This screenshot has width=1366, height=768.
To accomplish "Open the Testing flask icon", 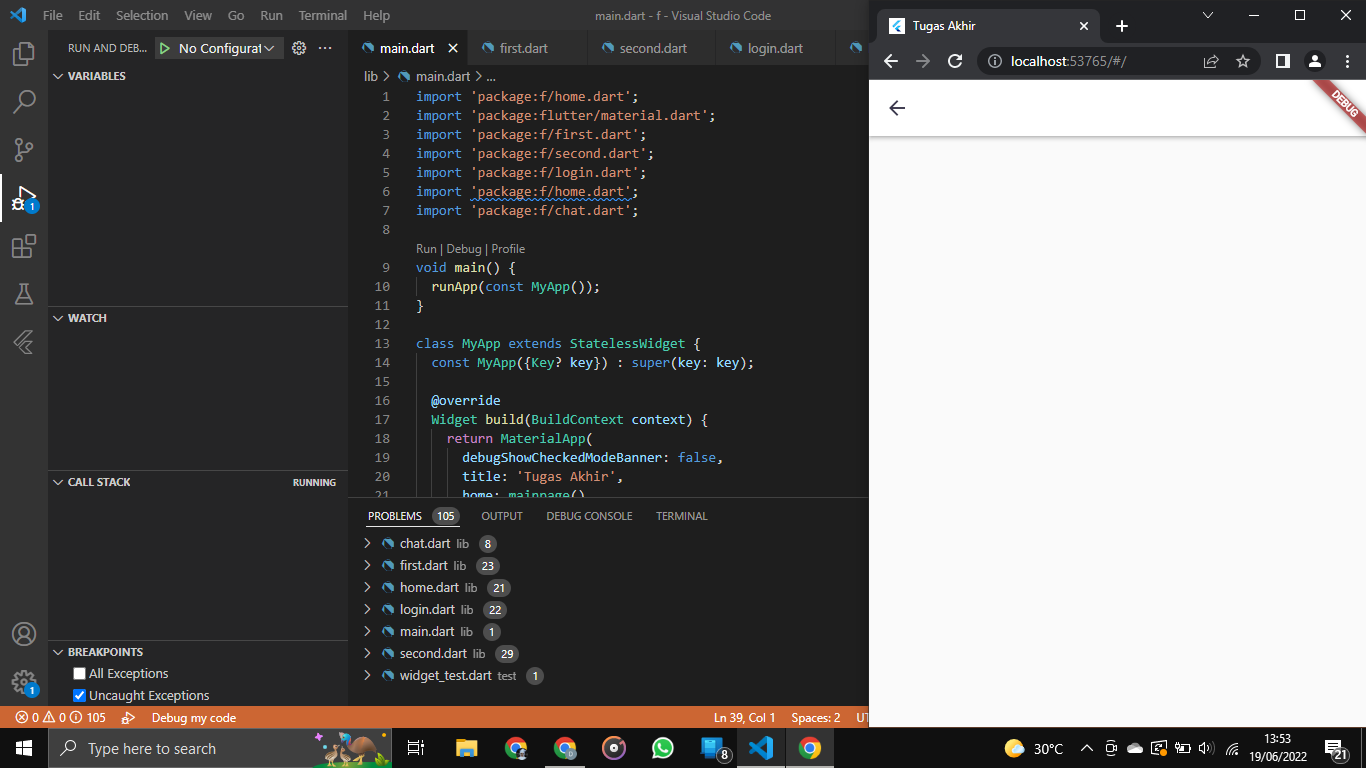I will (x=24, y=294).
